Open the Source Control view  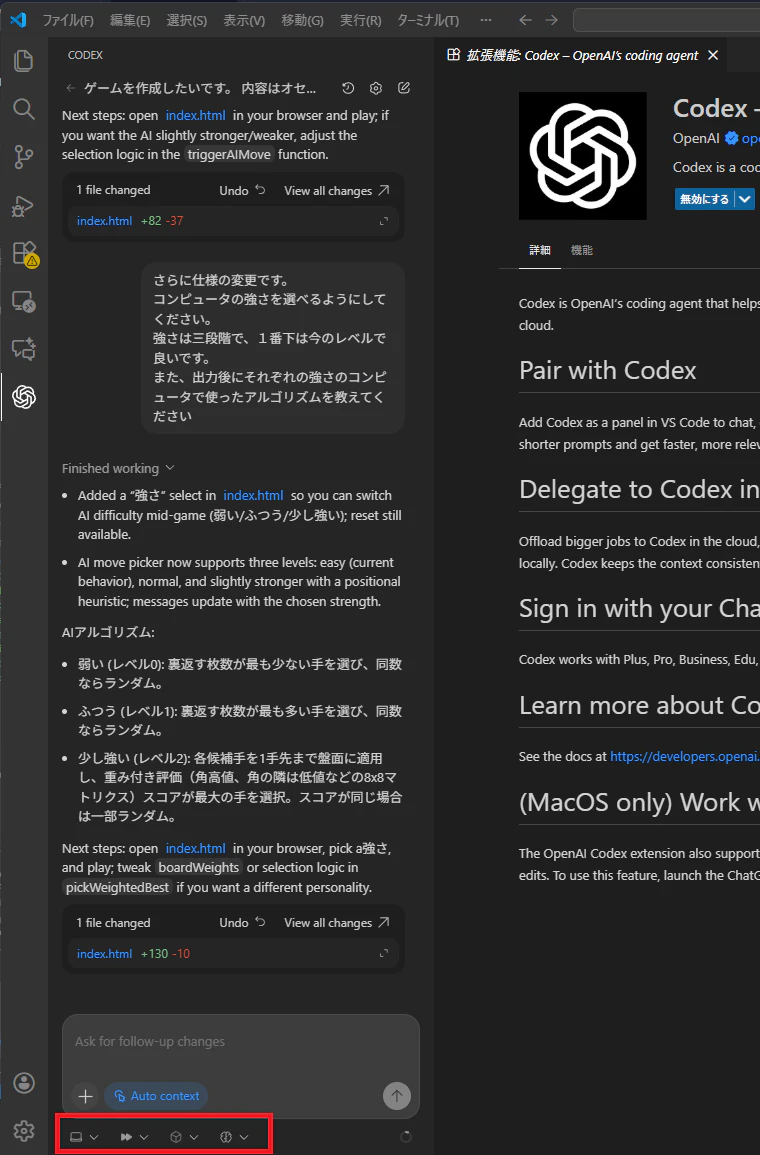tap(24, 157)
